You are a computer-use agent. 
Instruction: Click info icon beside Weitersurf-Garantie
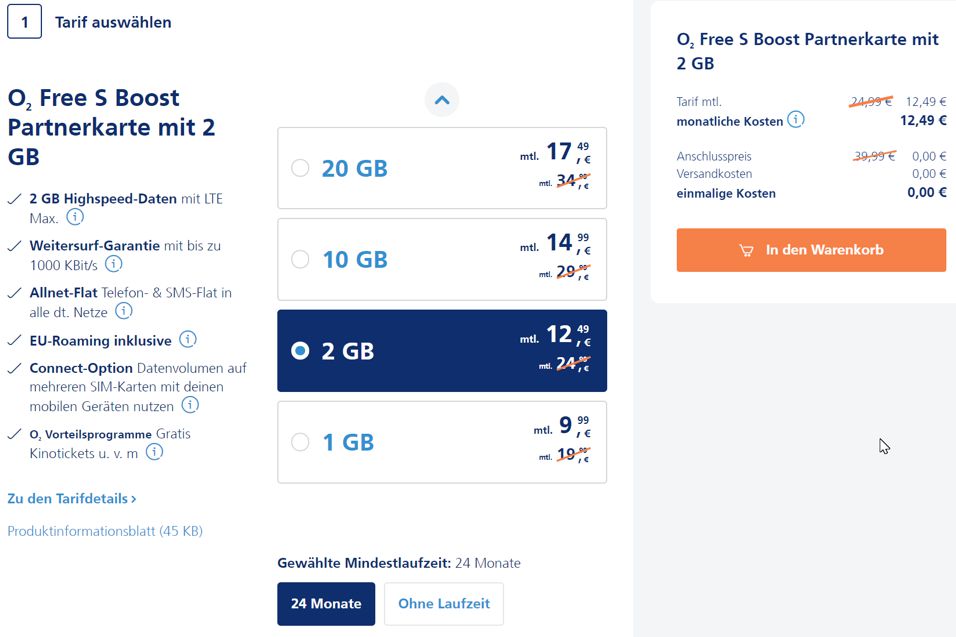[x=114, y=264]
